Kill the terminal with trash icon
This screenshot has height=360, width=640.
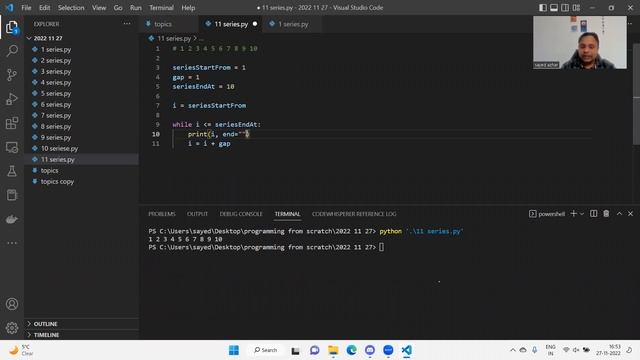(606, 213)
